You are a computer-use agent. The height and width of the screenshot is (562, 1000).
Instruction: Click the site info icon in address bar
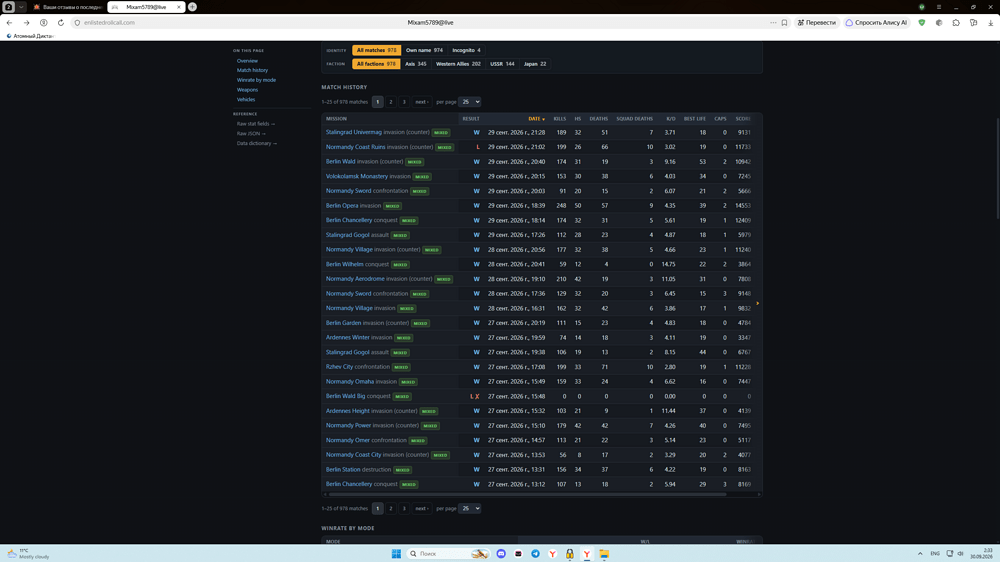tap(77, 22)
